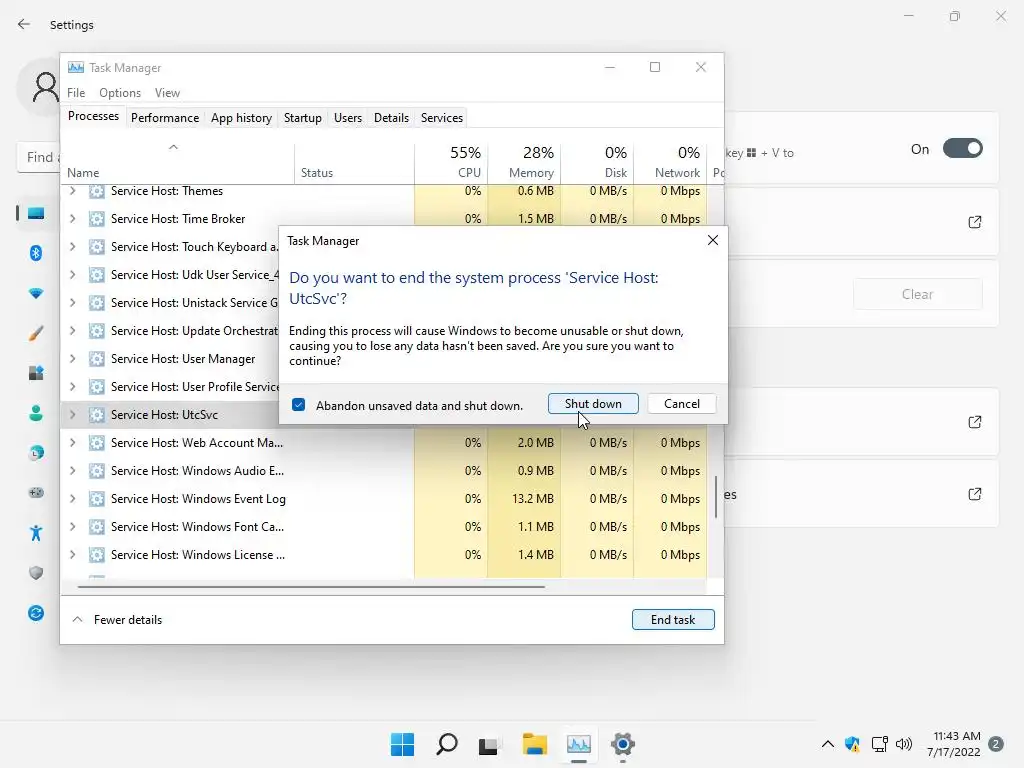Image resolution: width=1024 pixels, height=768 pixels.
Task: Open Network & internet in Settings sidebar
Action: (x=36, y=293)
